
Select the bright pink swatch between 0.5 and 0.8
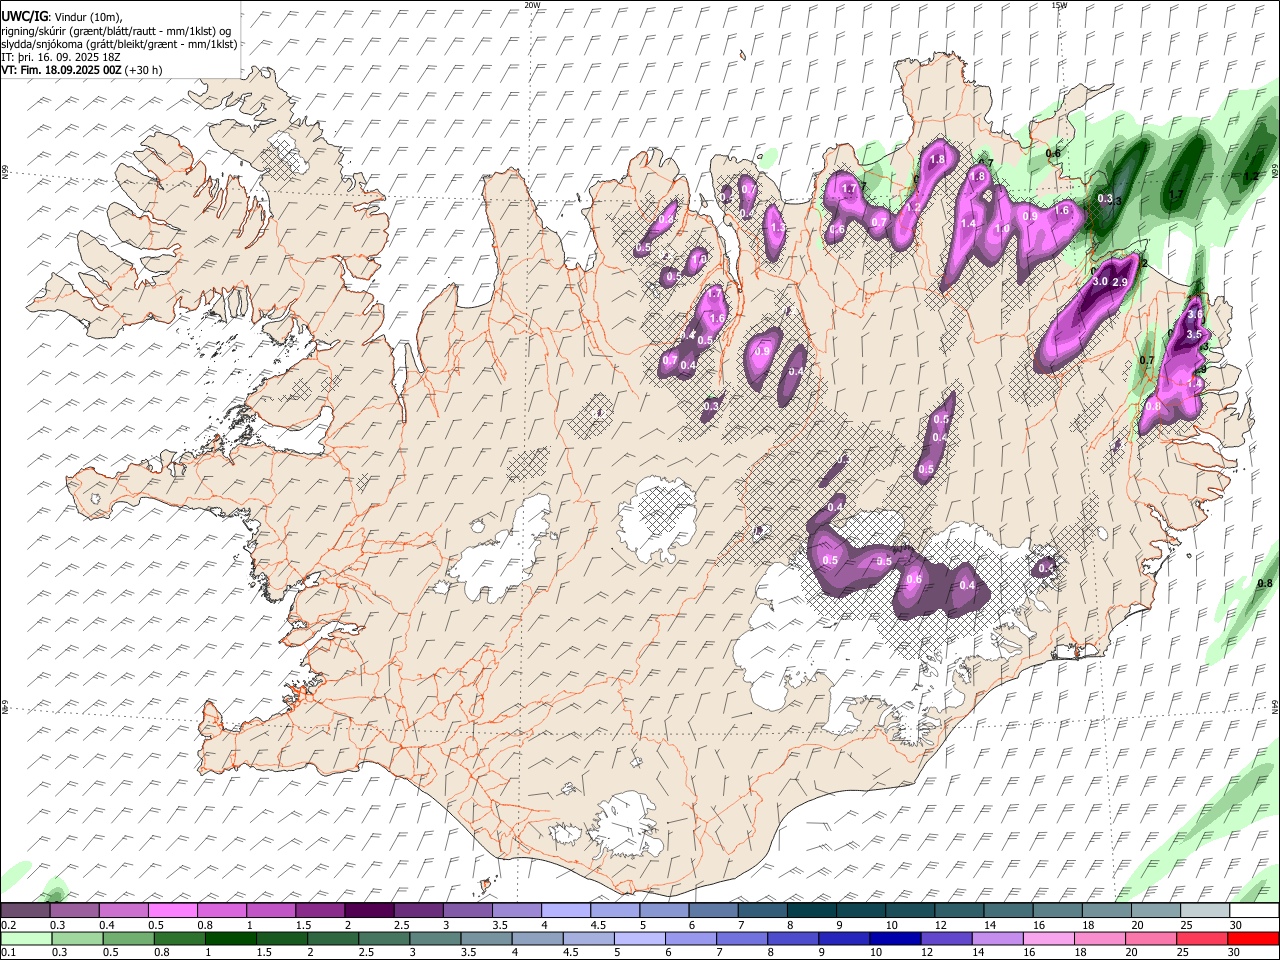pyautogui.click(x=173, y=910)
